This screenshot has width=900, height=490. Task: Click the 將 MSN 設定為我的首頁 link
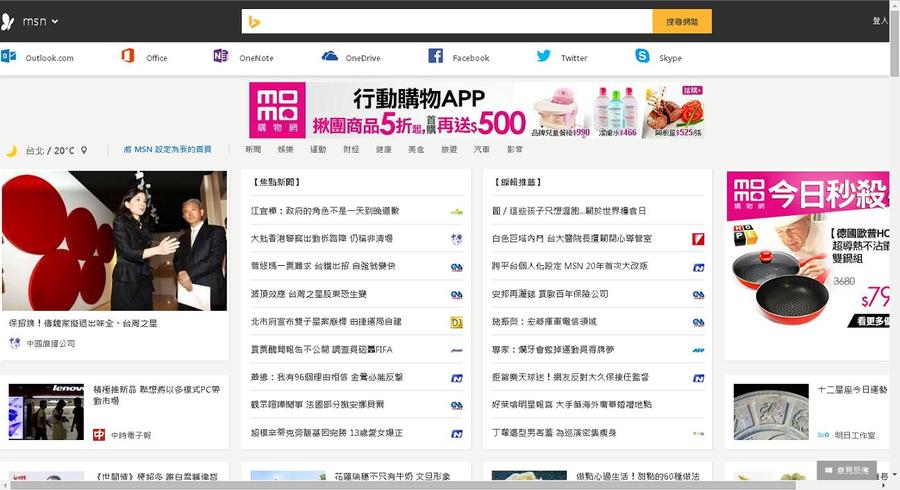pos(167,150)
